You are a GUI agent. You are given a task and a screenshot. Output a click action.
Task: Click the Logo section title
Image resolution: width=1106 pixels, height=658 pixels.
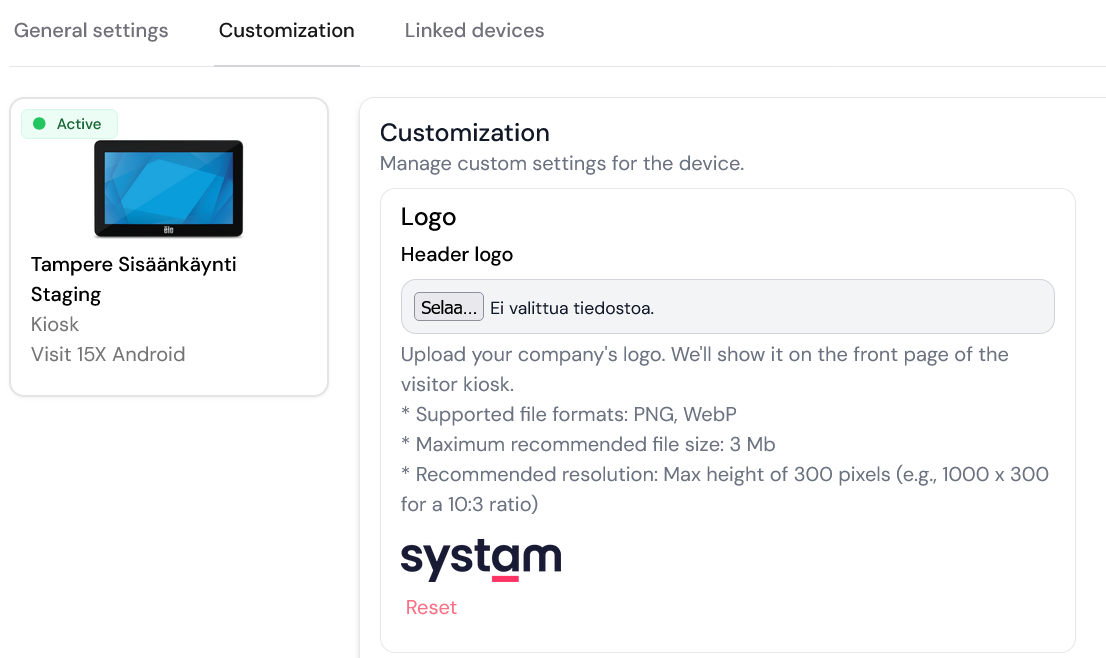[x=428, y=217]
